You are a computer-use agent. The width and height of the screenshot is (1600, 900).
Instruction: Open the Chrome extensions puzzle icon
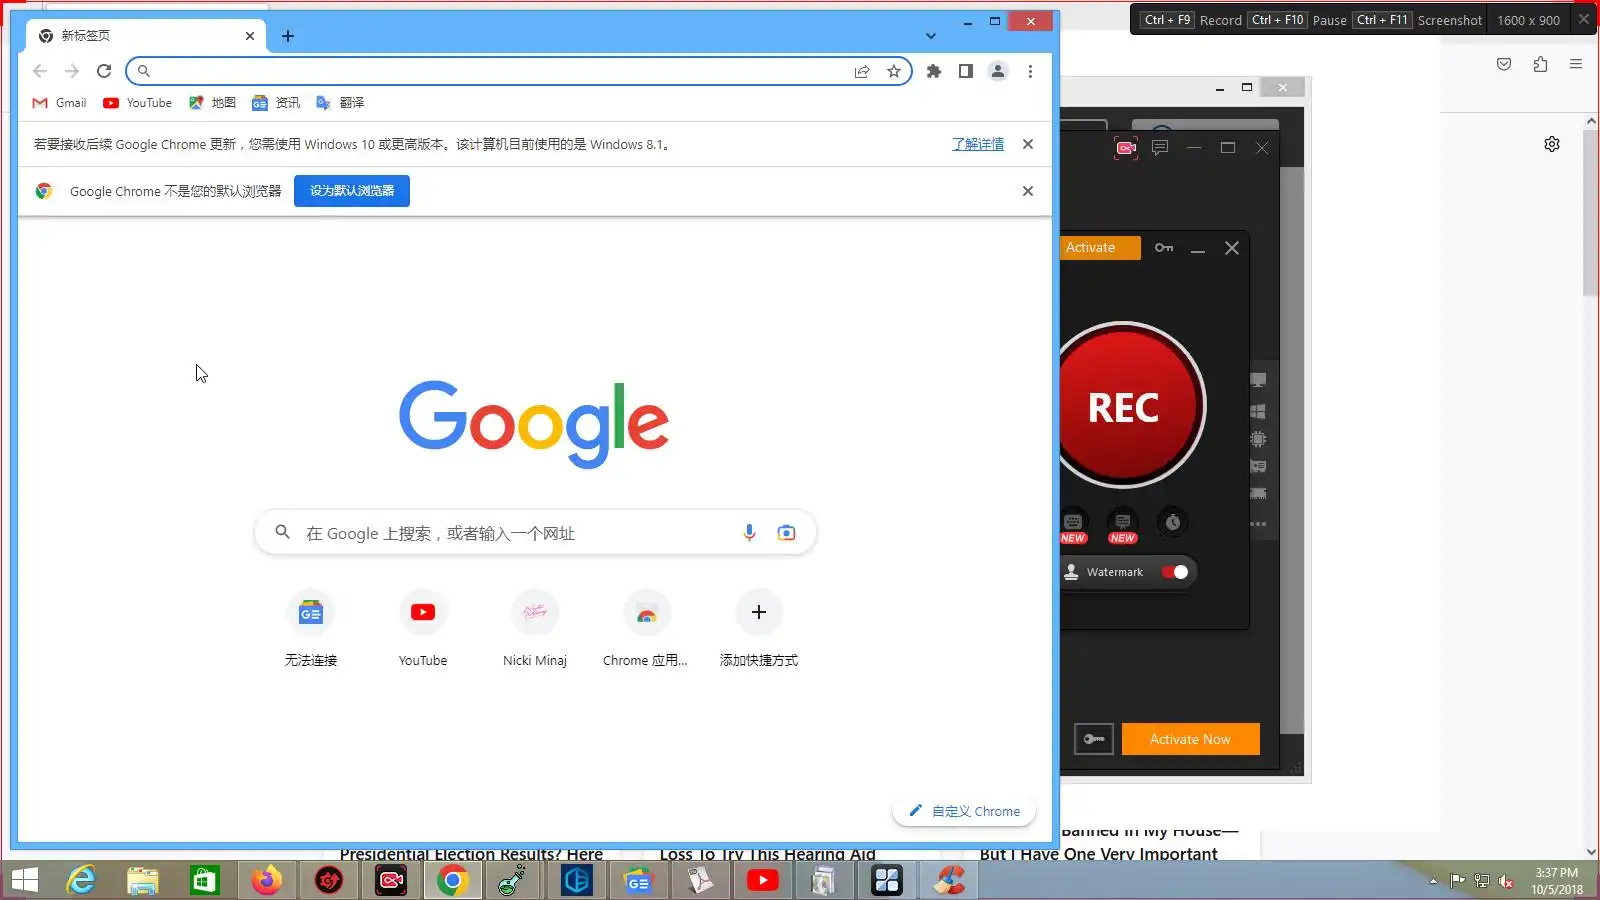(934, 71)
